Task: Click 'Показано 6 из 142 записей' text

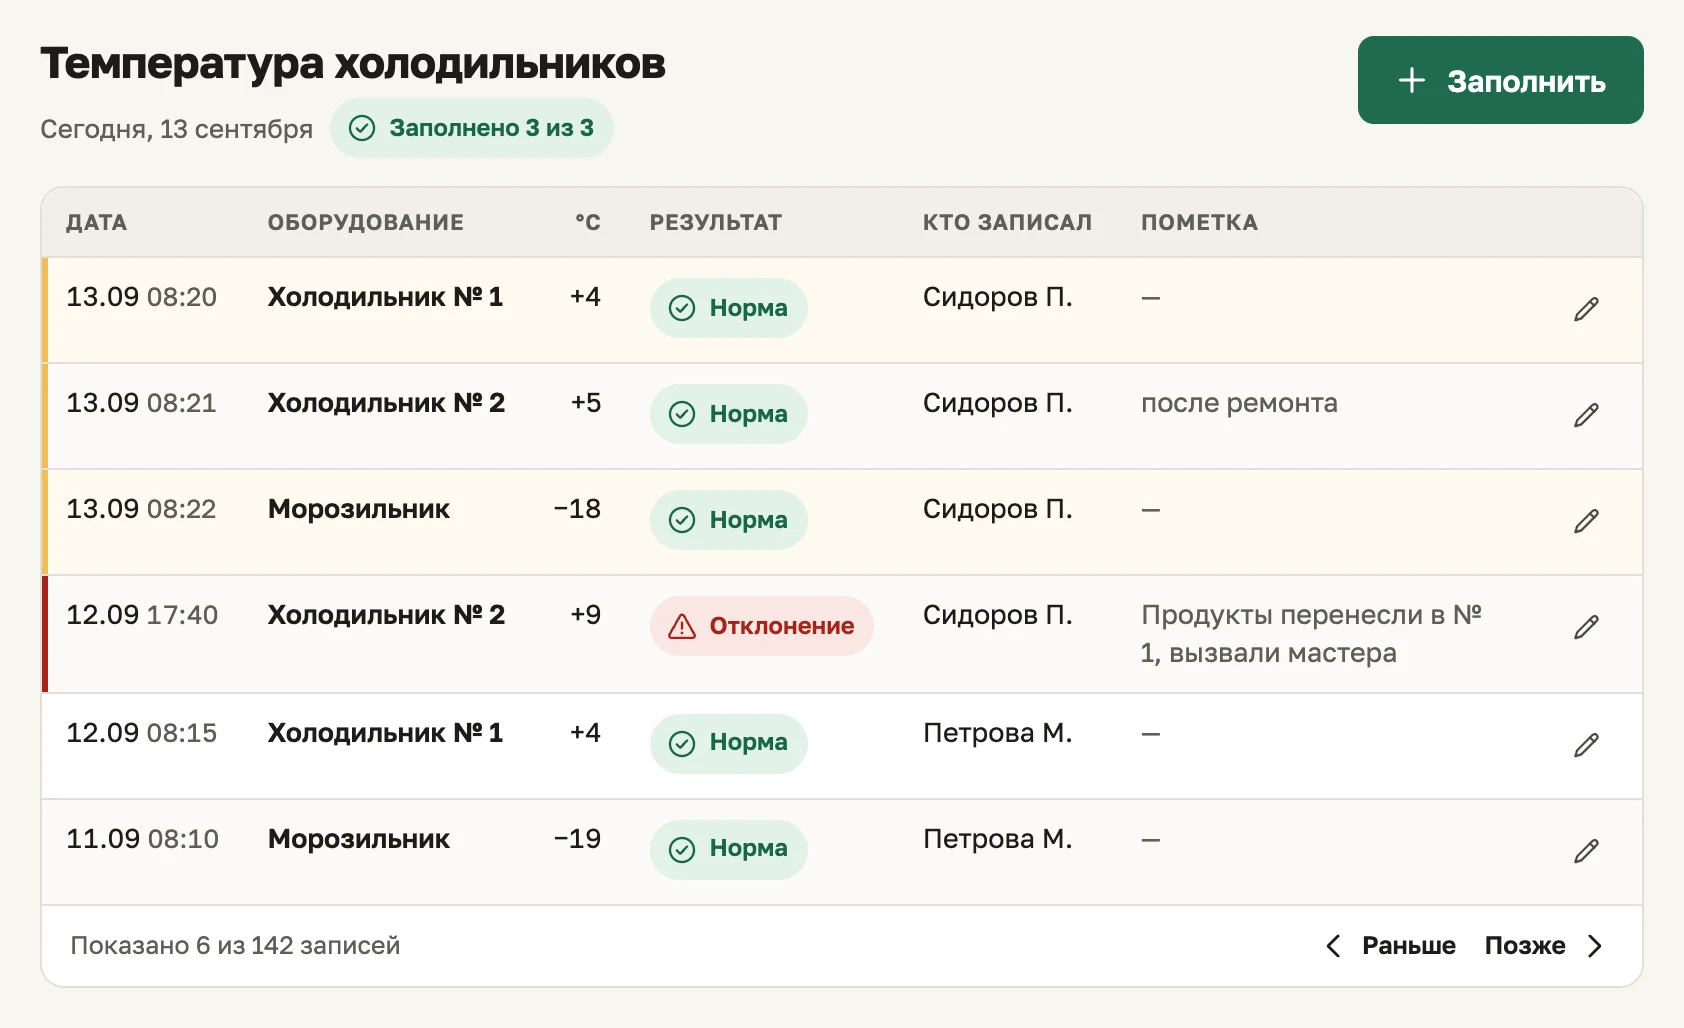Action: coord(235,945)
